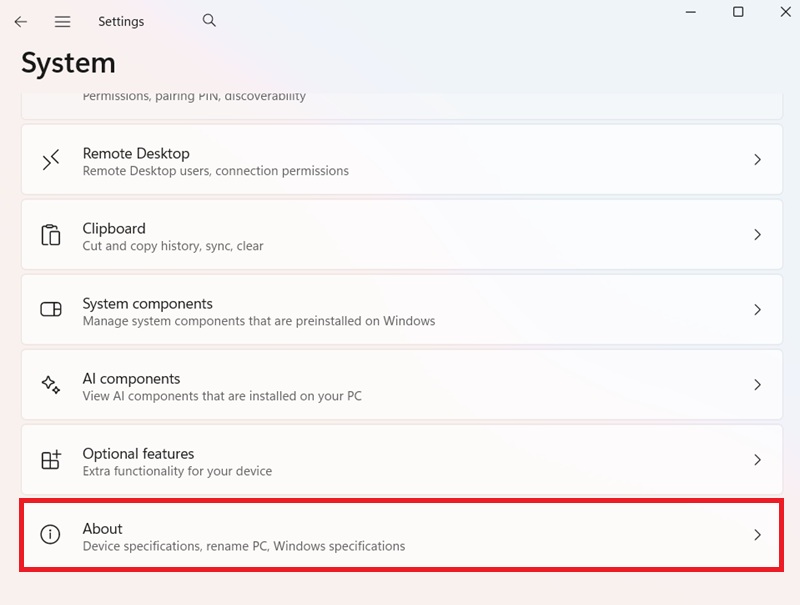
Task: Click the Optional features icon
Action: 51,460
